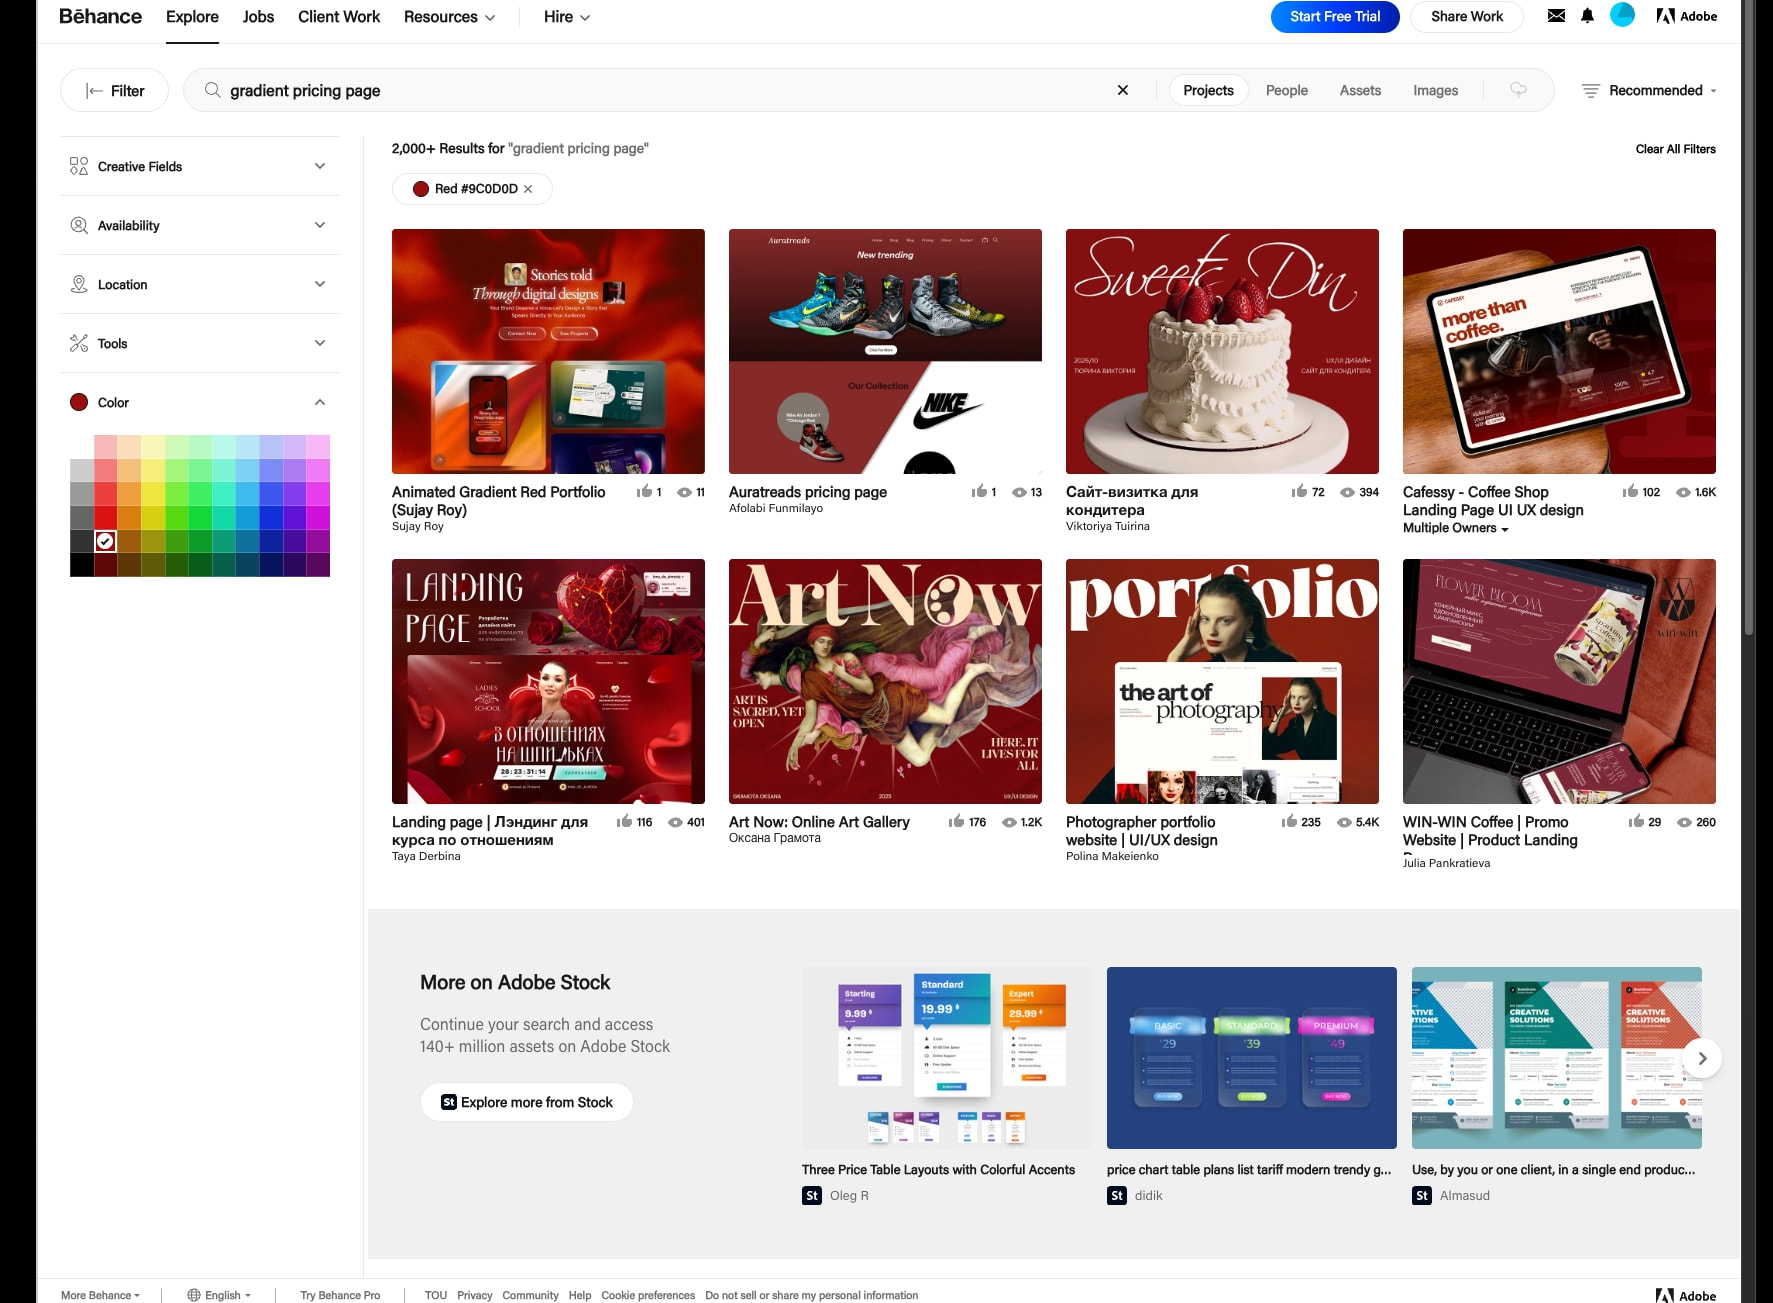Go to the Explore tab

192,17
